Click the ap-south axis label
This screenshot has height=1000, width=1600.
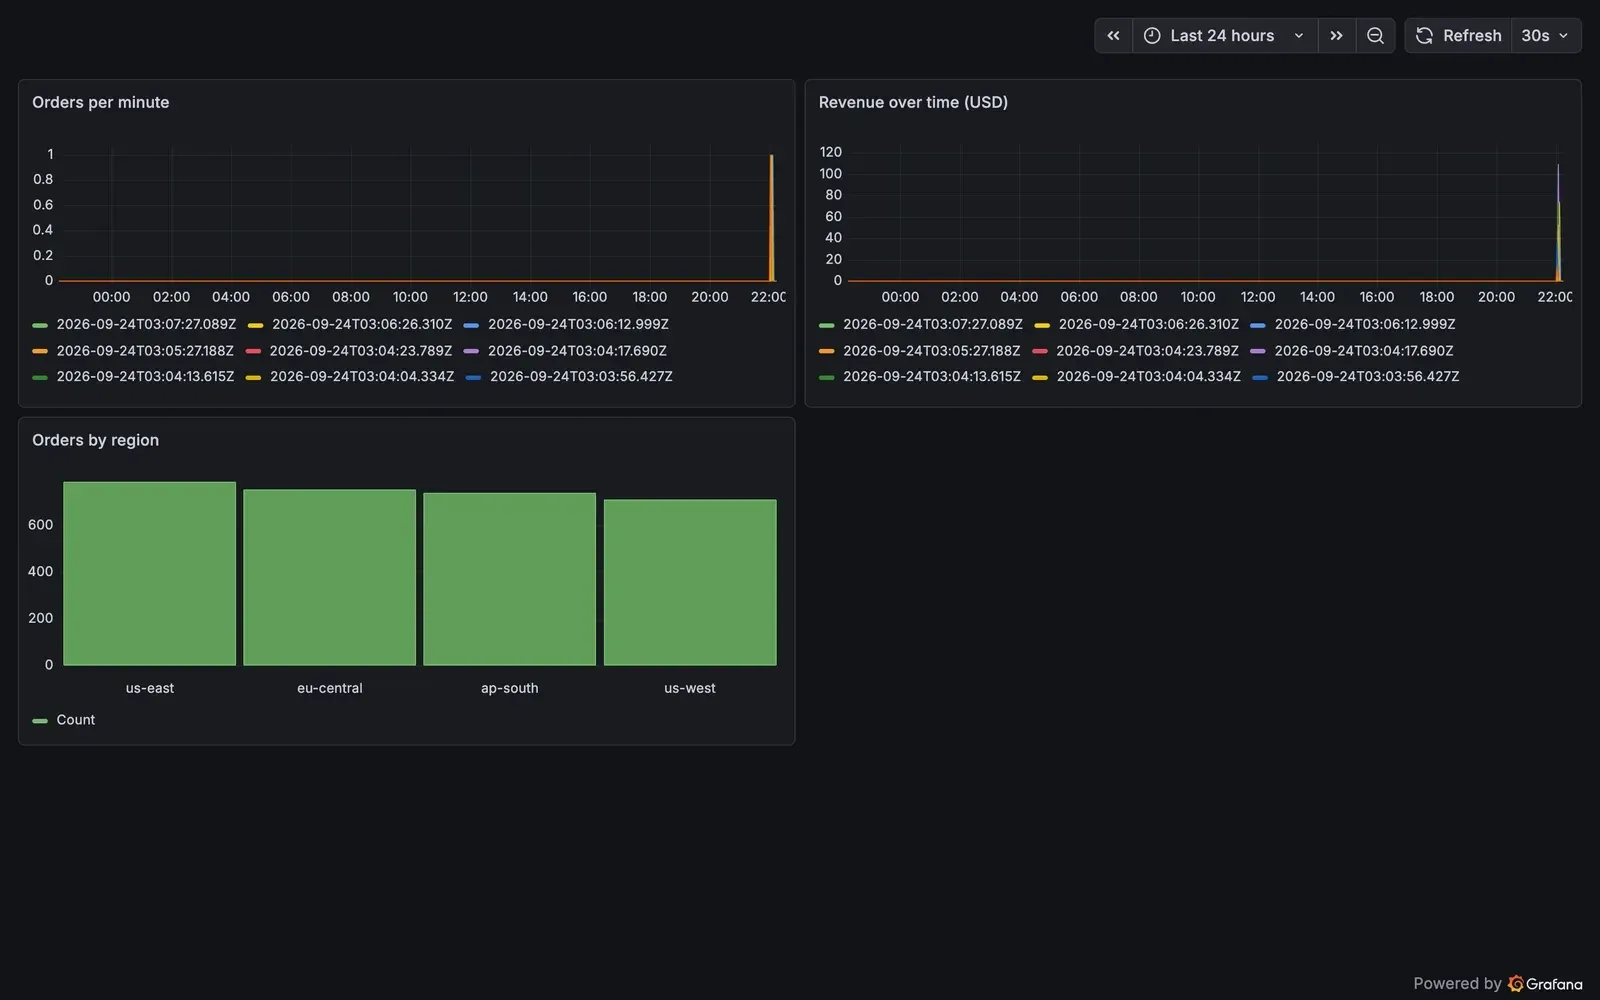[x=510, y=688]
